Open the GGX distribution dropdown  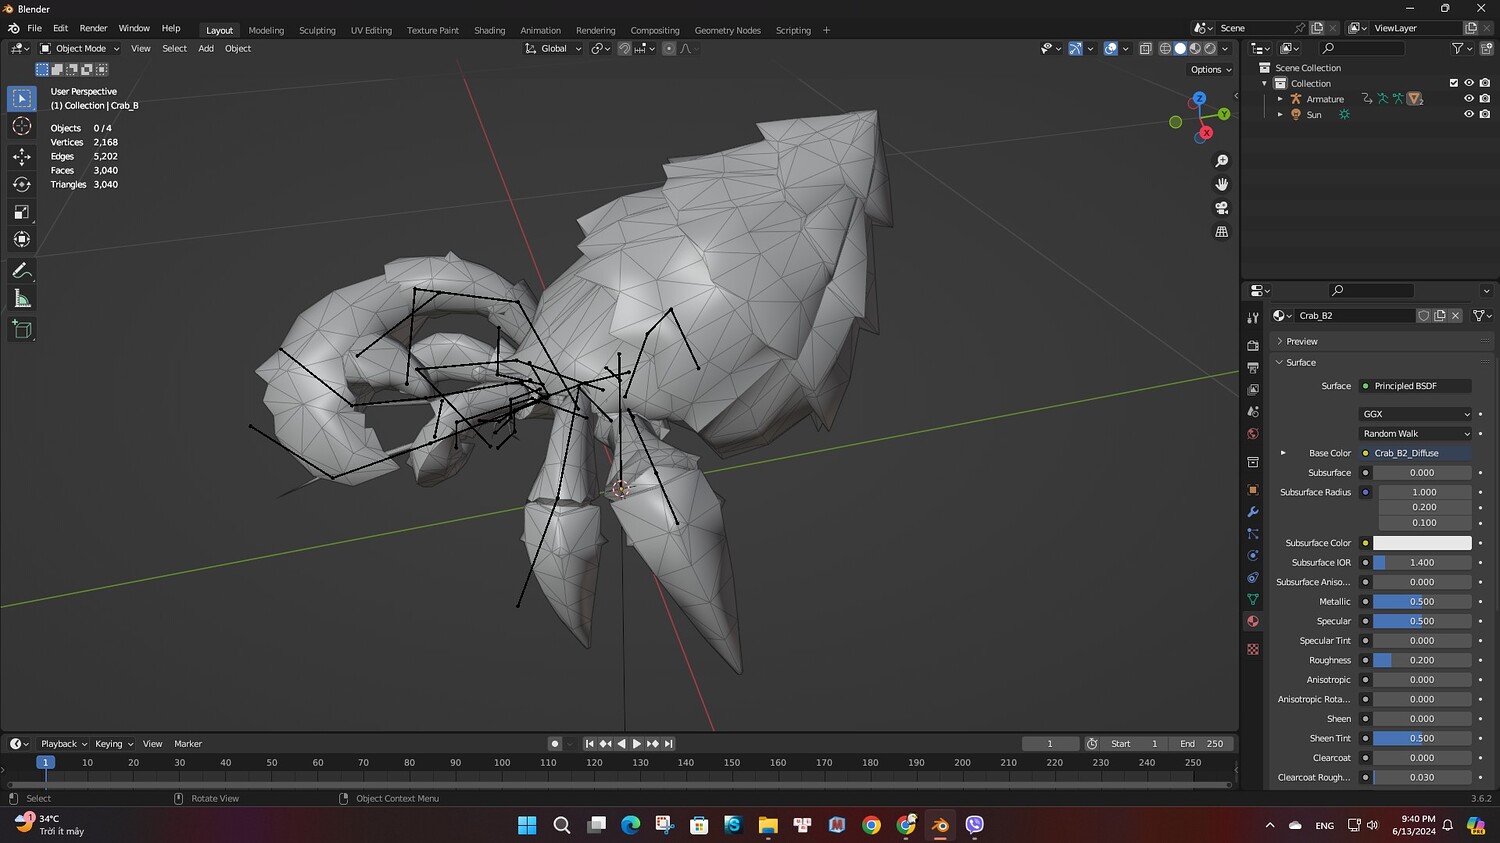pos(1416,414)
